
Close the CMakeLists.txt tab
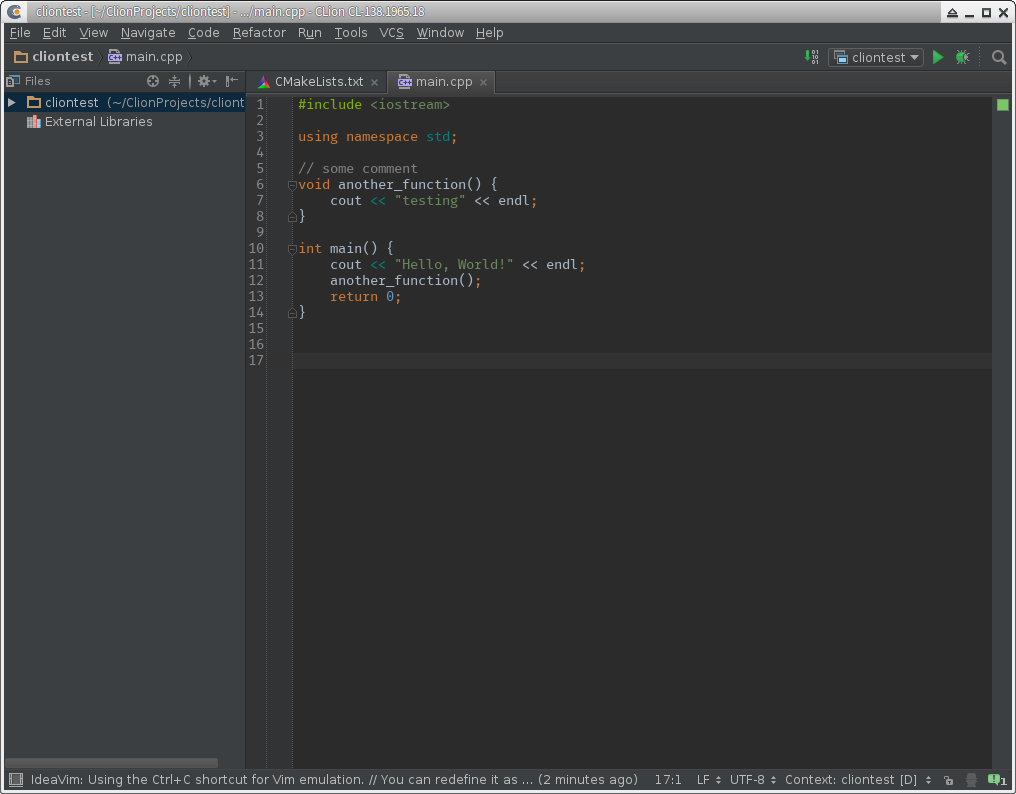point(375,82)
